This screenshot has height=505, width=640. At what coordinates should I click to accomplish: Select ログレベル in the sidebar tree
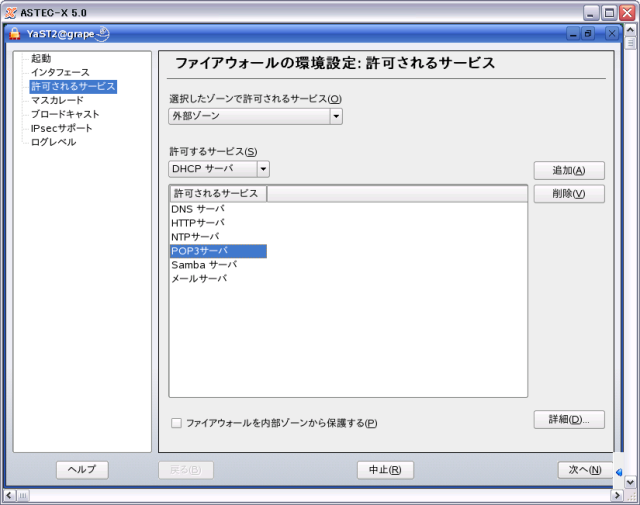(53, 142)
